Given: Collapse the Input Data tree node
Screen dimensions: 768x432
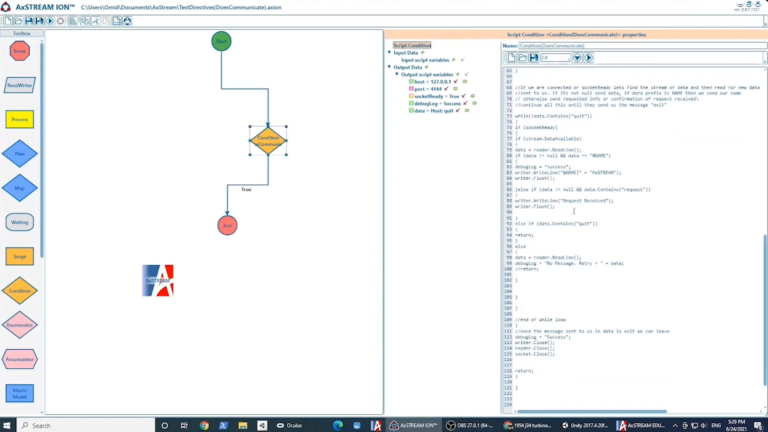Looking at the screenshot, I should 389,52.
